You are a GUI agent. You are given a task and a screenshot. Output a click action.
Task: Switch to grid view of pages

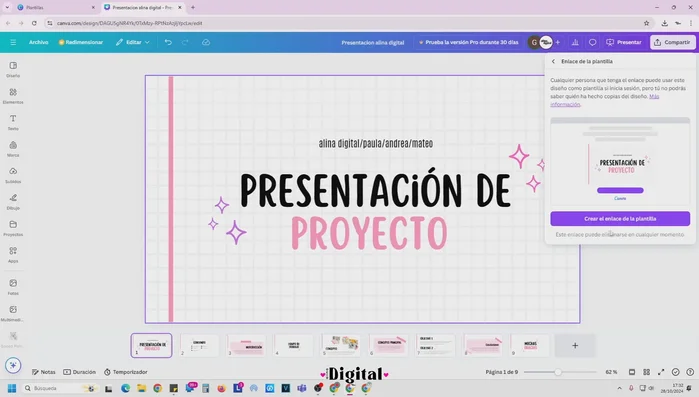click(646, 372)
